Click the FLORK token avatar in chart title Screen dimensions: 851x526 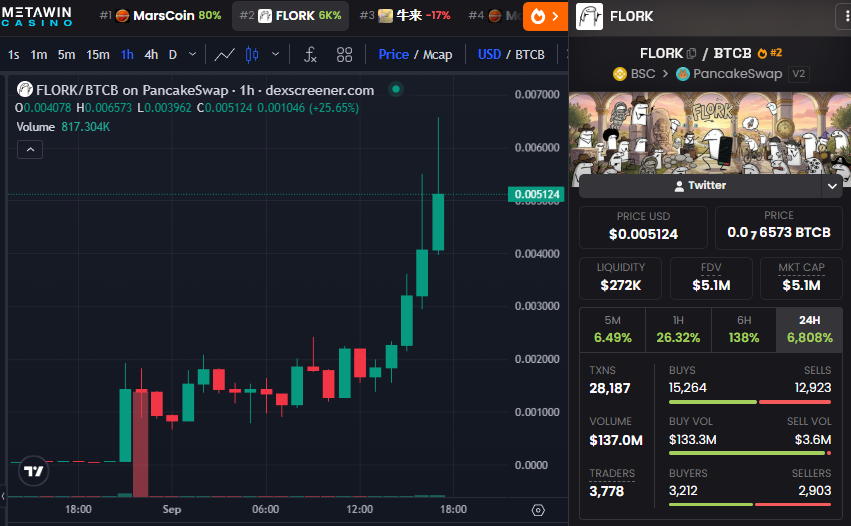pyautogui.click(x=24, y=89)
